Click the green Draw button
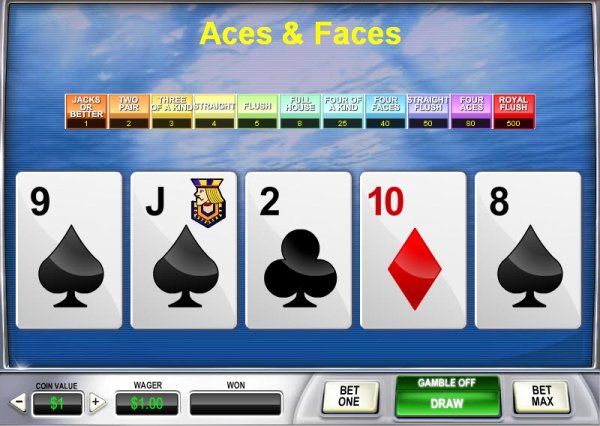 (x=447, y=403)
